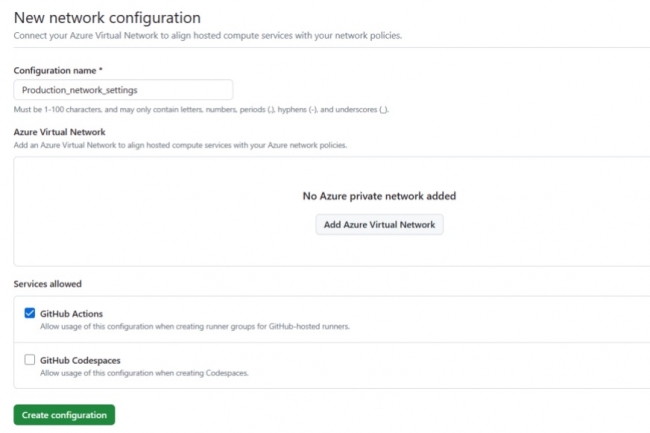The image size is (650, 433).
Task: Click the Configuration name input field
Action: coord(123,90)
